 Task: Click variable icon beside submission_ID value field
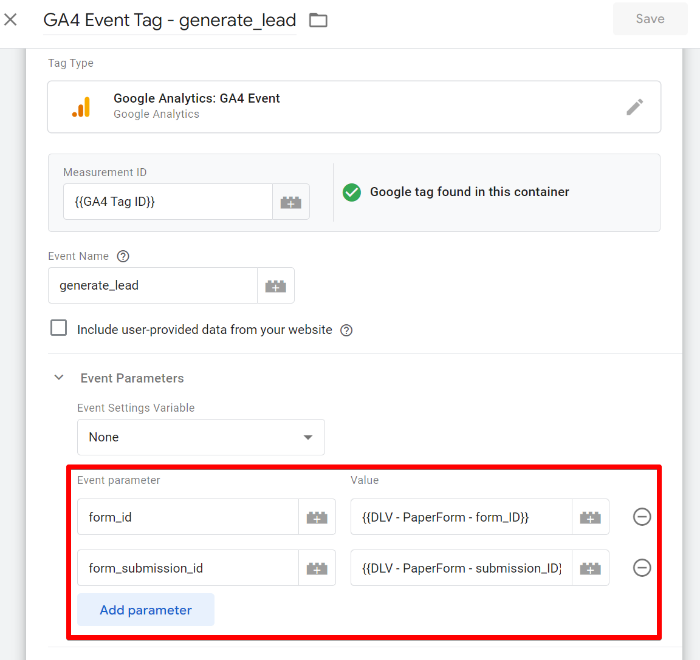click(x=591, y=568)
